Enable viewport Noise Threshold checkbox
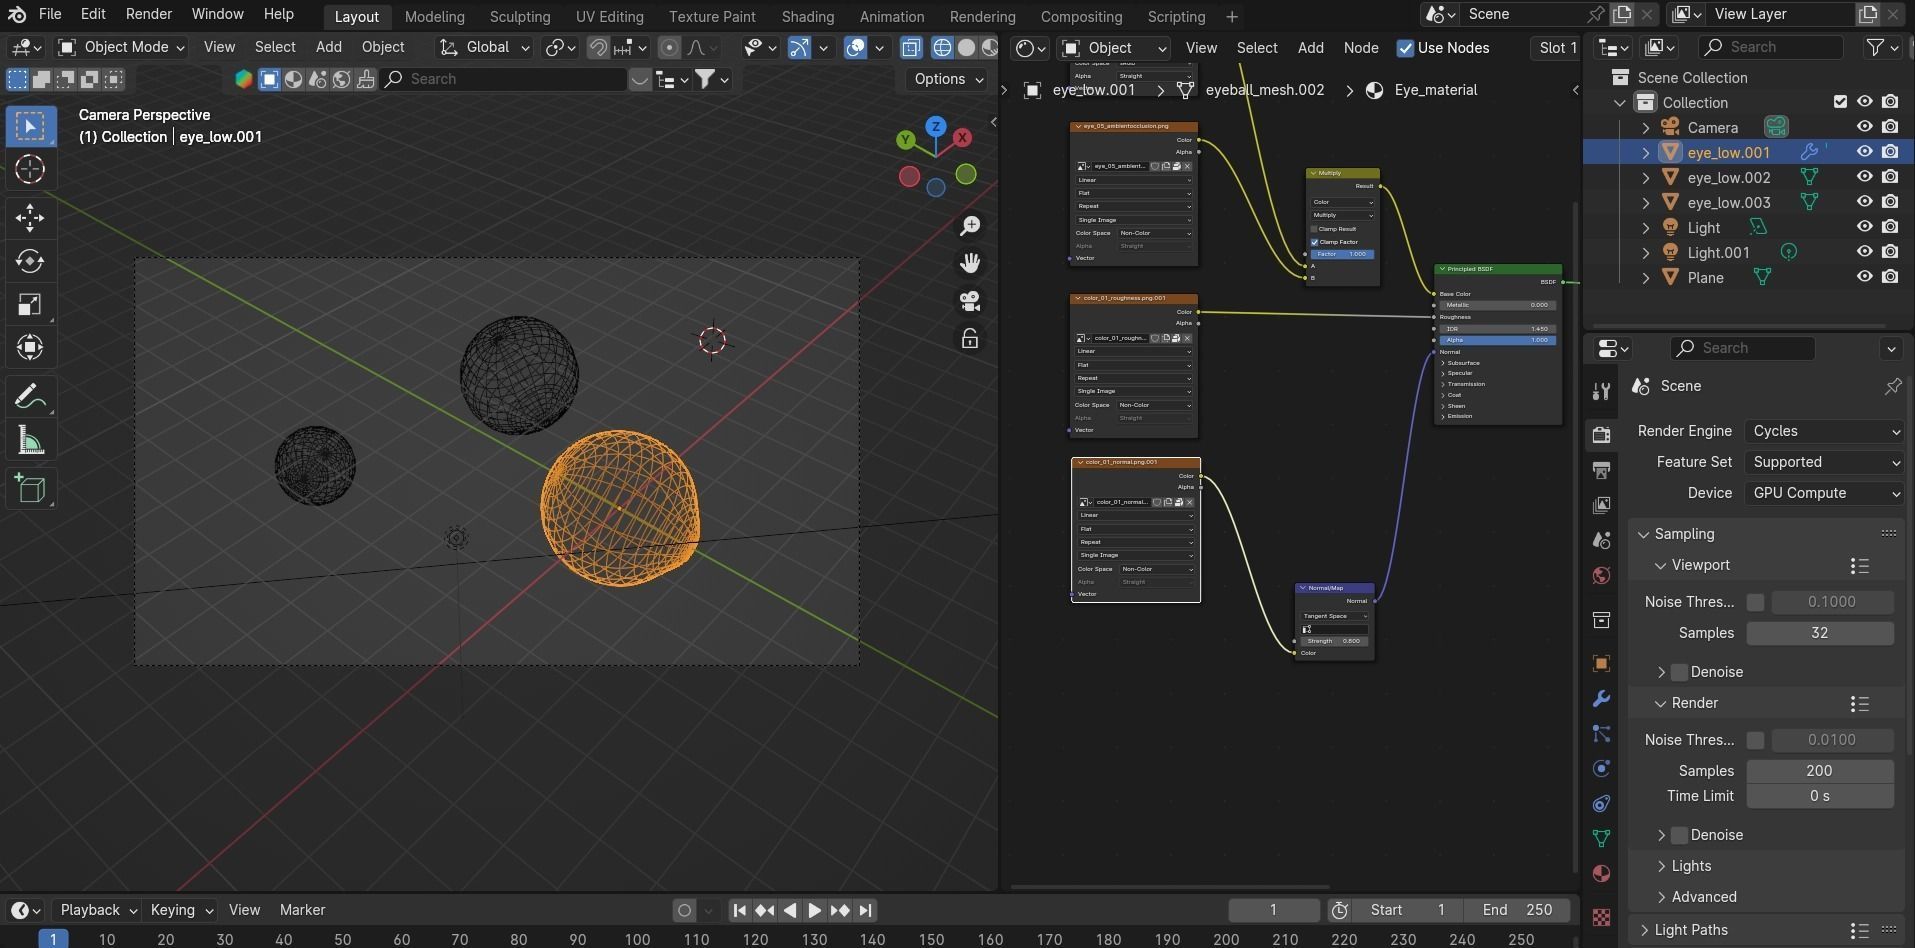The image size is (1915, 948). (1755, 602)
